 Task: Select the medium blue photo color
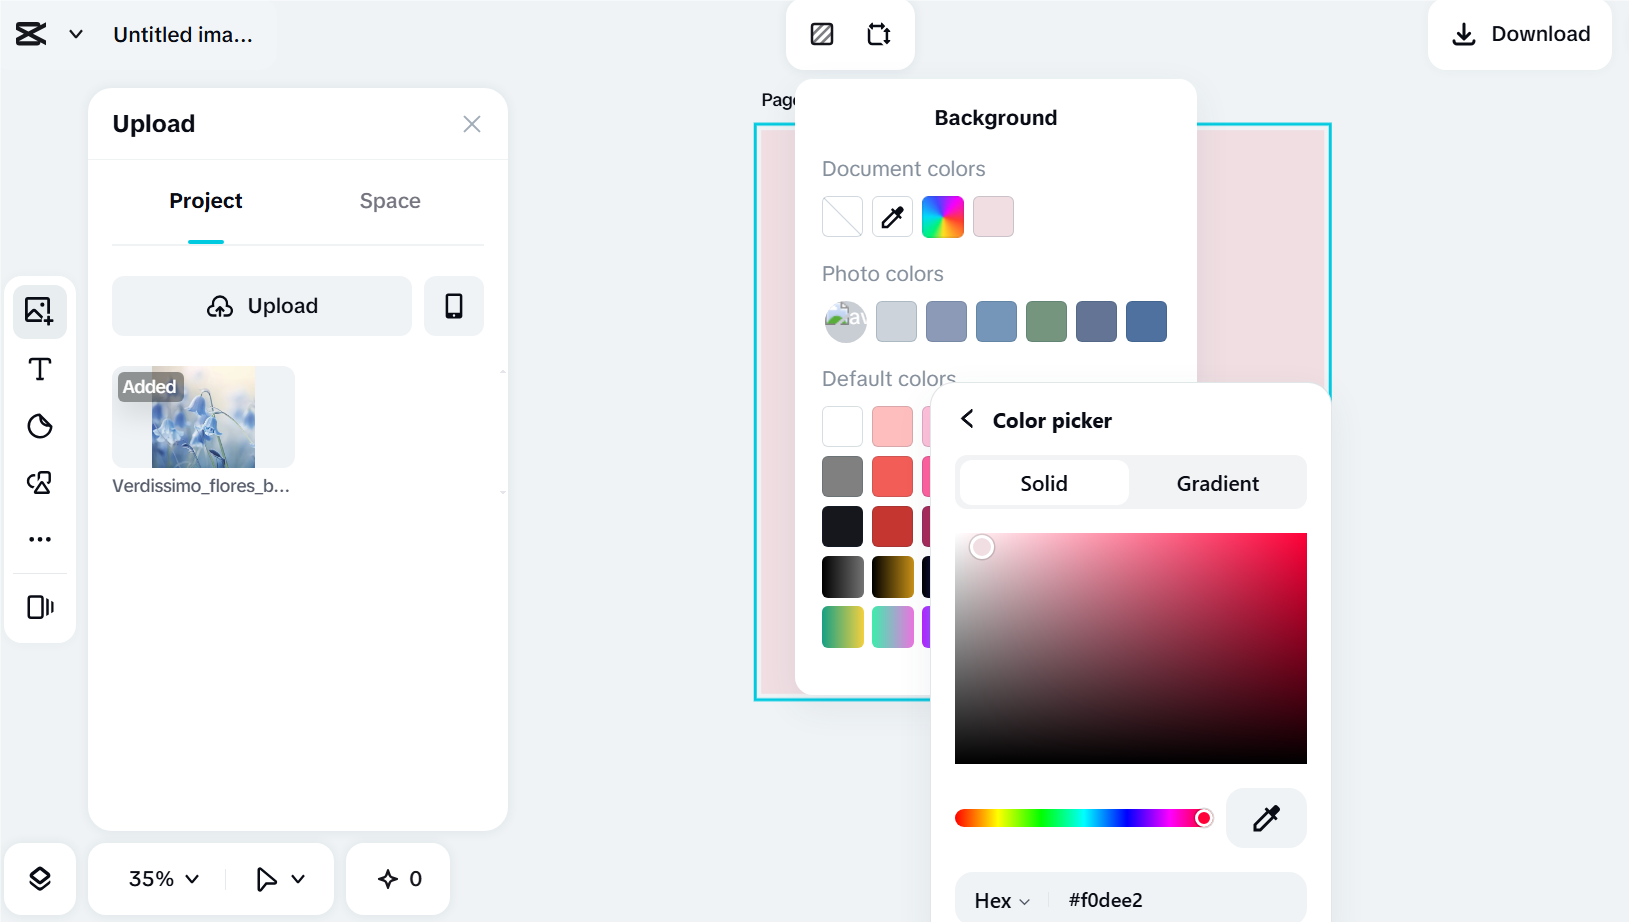tap(996, 322)
